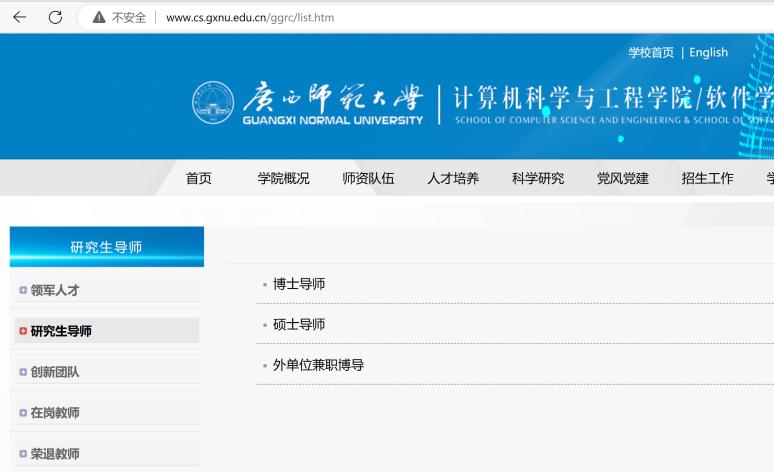Open the 硕士导师 list link
Viewport: 774px width, 472px height.
pyautogui.click(x=299, y=325)
